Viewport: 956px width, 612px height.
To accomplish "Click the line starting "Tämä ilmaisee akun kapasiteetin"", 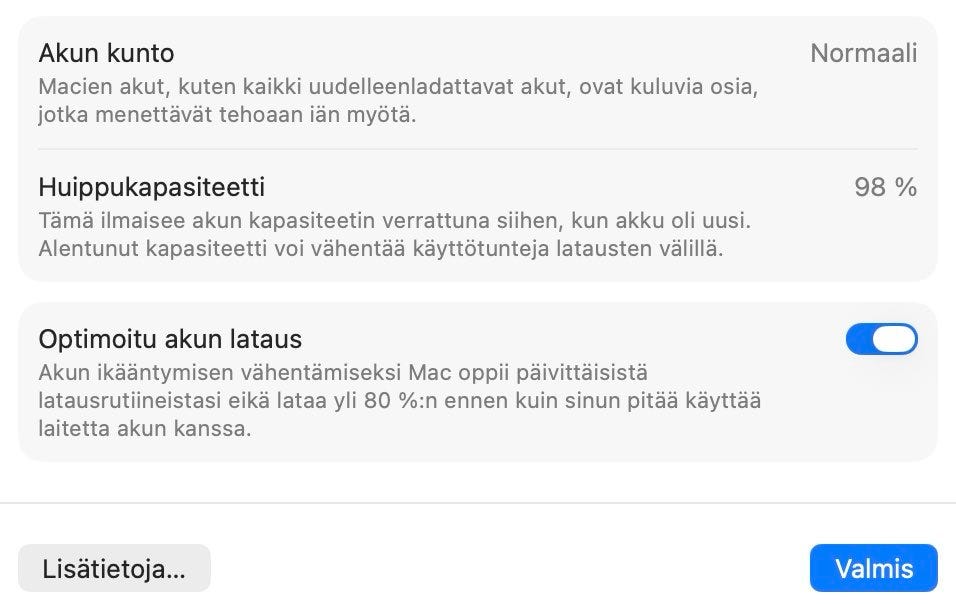I will point(394,220).
